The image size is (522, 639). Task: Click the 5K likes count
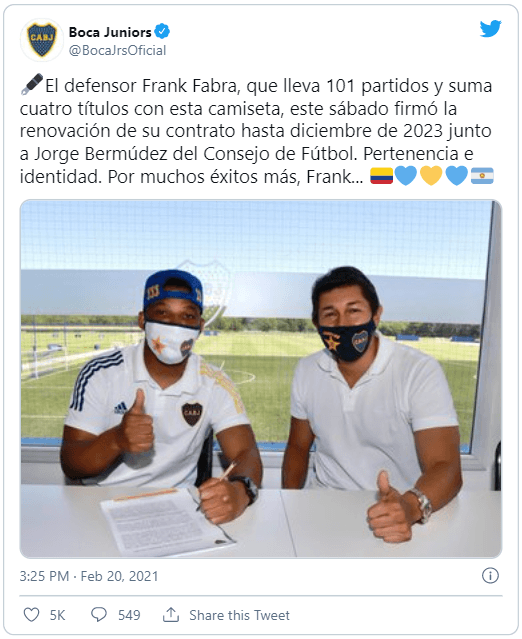[x=57, y=615]
